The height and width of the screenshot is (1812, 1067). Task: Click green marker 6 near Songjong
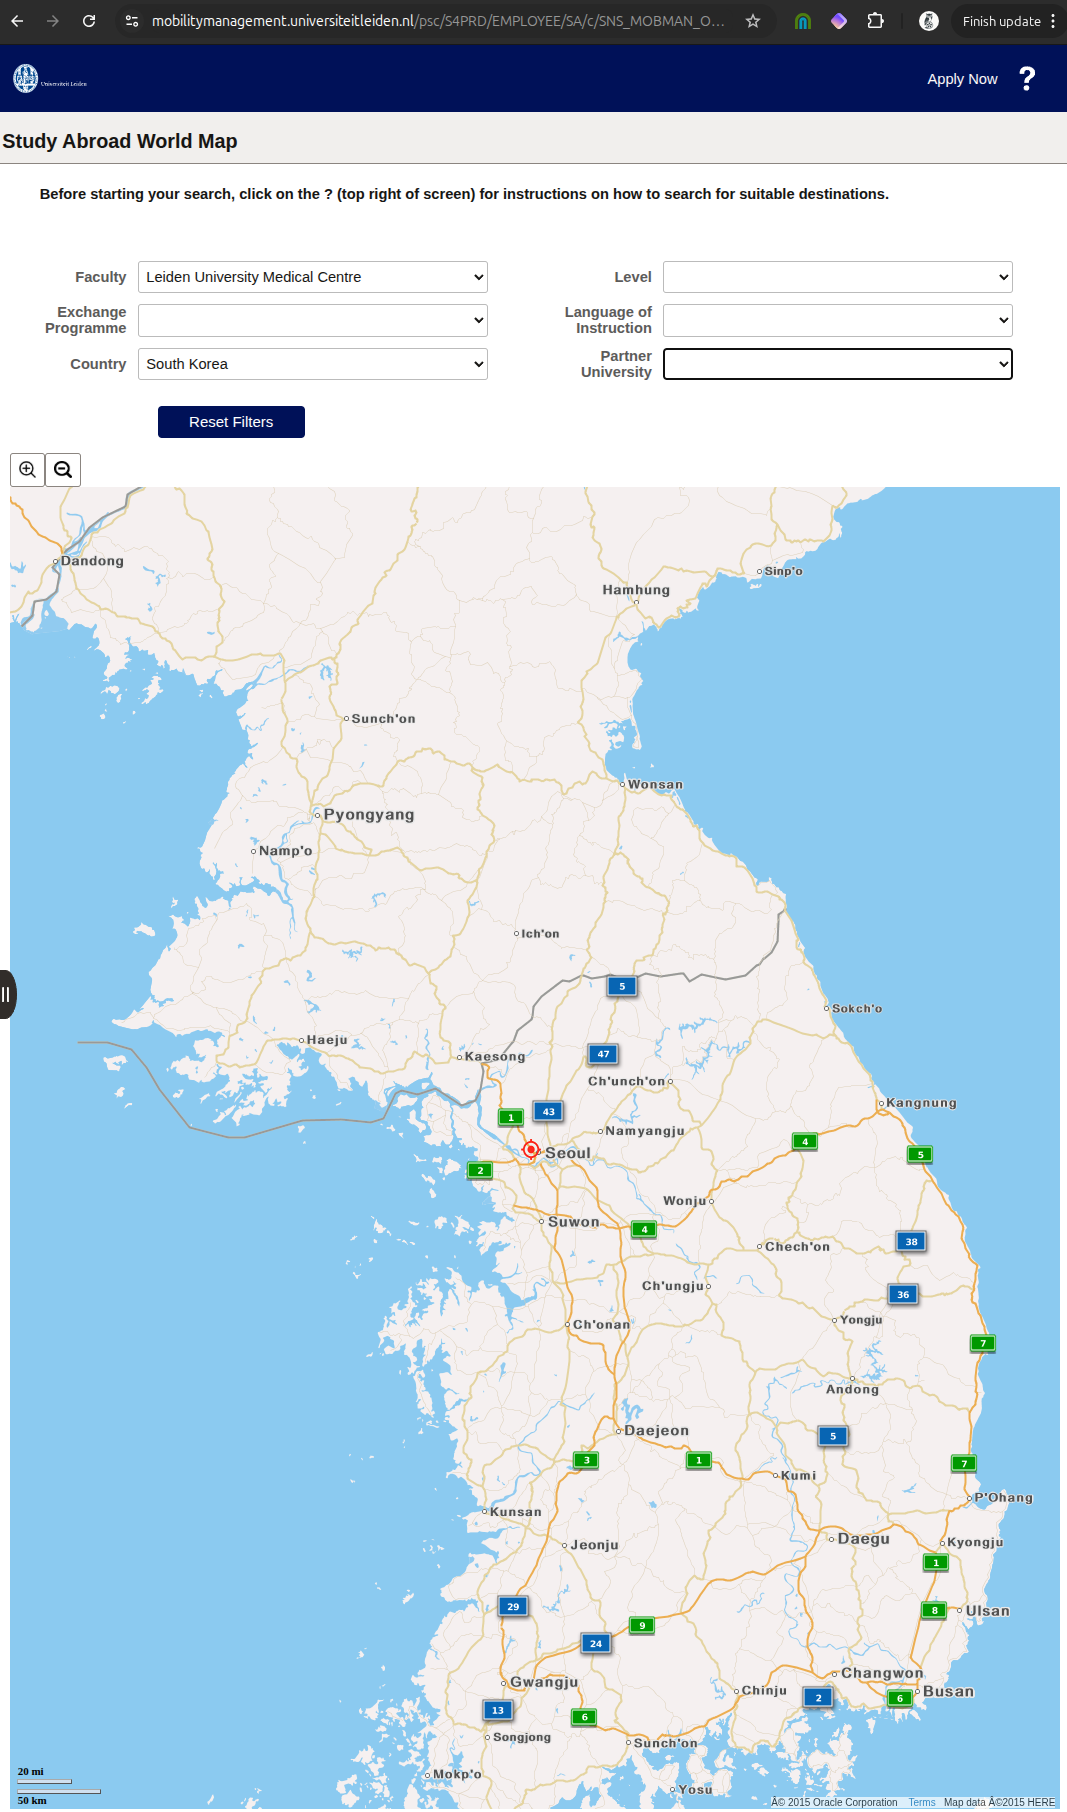584,1717
